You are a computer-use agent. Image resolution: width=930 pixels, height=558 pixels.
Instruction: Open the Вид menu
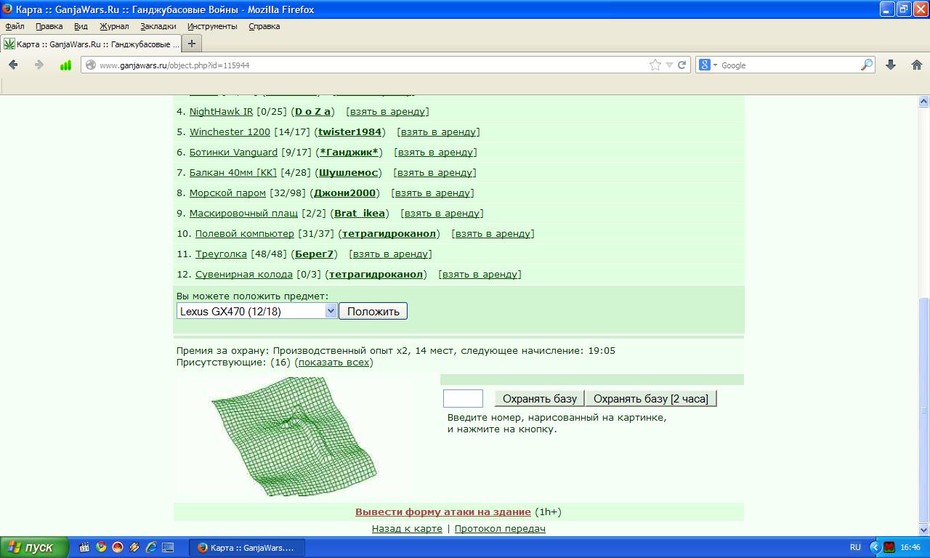point(81,26)
